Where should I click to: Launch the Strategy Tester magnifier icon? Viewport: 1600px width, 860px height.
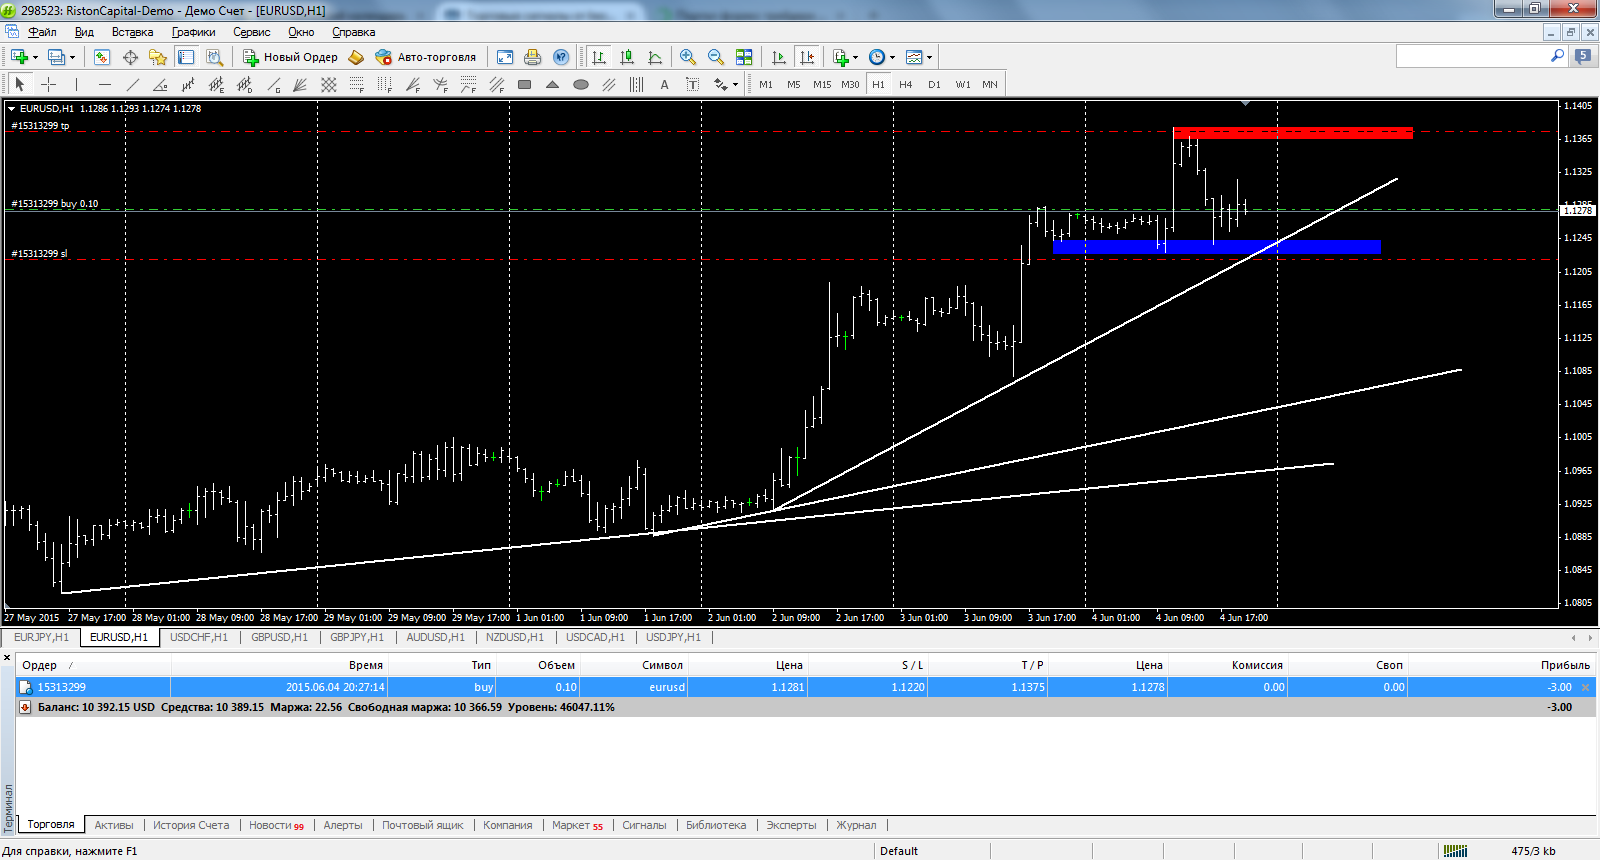tap(214, 57)
